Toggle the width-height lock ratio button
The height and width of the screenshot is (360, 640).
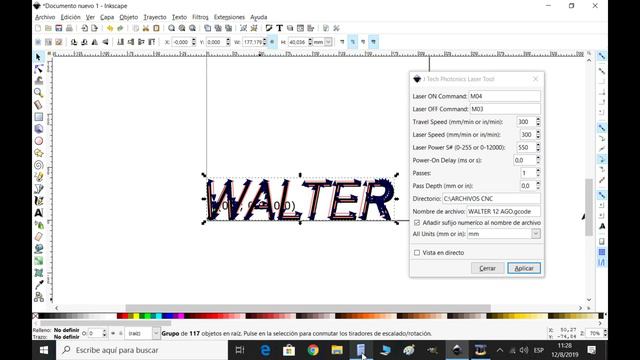click(x=272, y=42)
